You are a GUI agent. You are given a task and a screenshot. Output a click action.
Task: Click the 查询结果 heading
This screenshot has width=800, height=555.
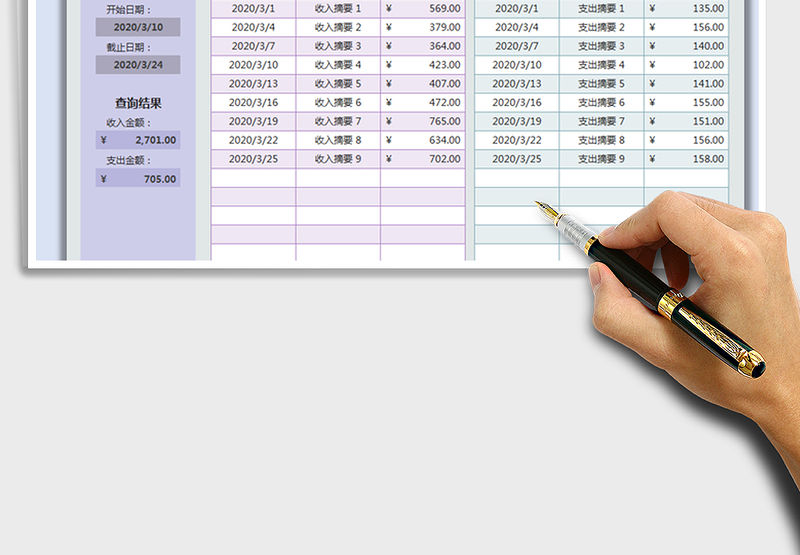click(138, 103)
